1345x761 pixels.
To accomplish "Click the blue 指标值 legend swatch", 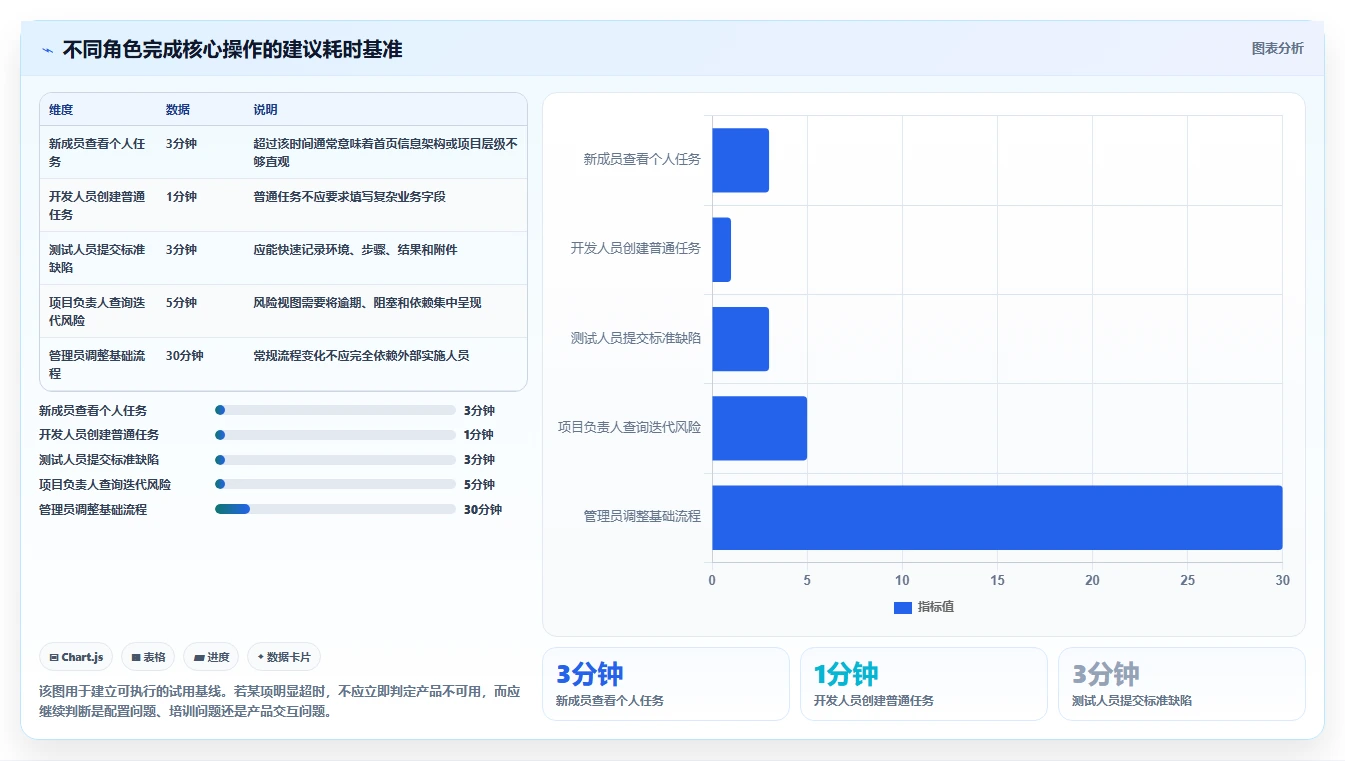I will coord(902,607).
